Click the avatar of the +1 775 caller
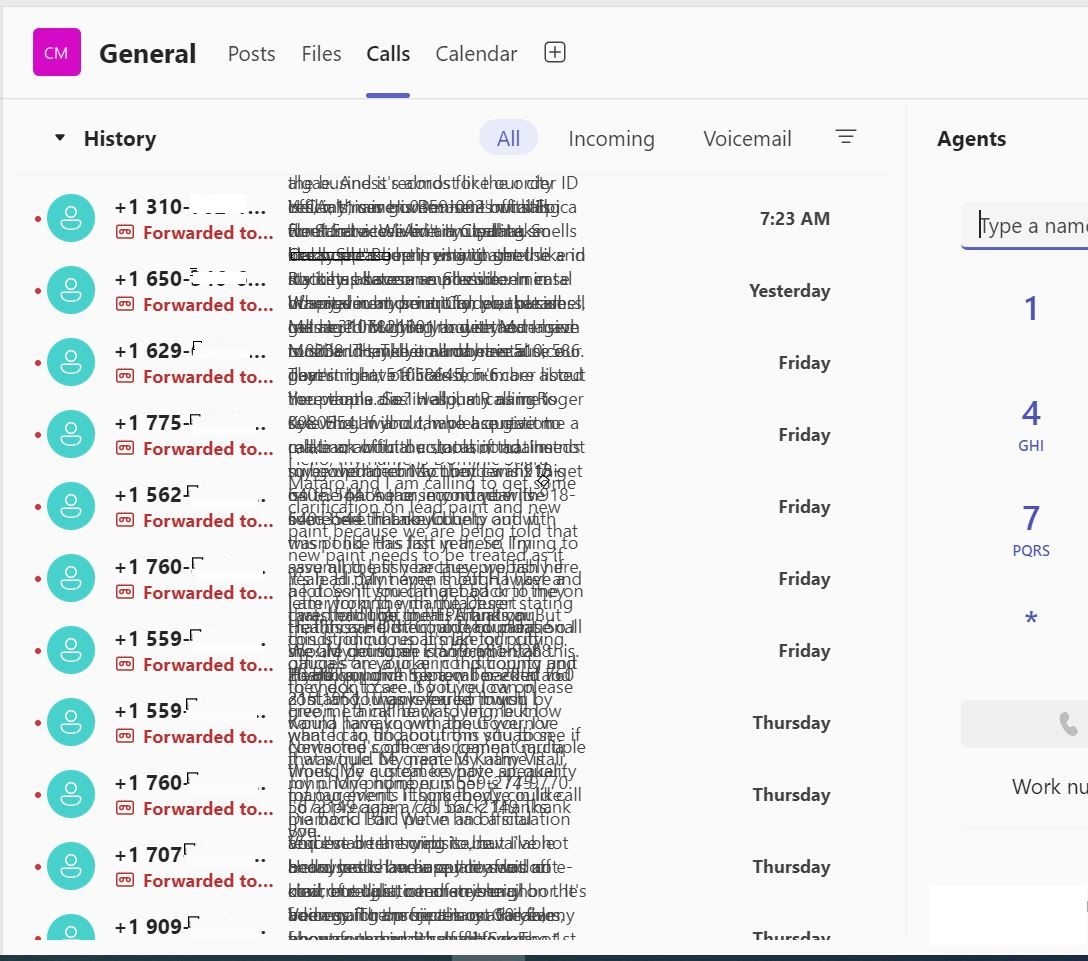 71,434
